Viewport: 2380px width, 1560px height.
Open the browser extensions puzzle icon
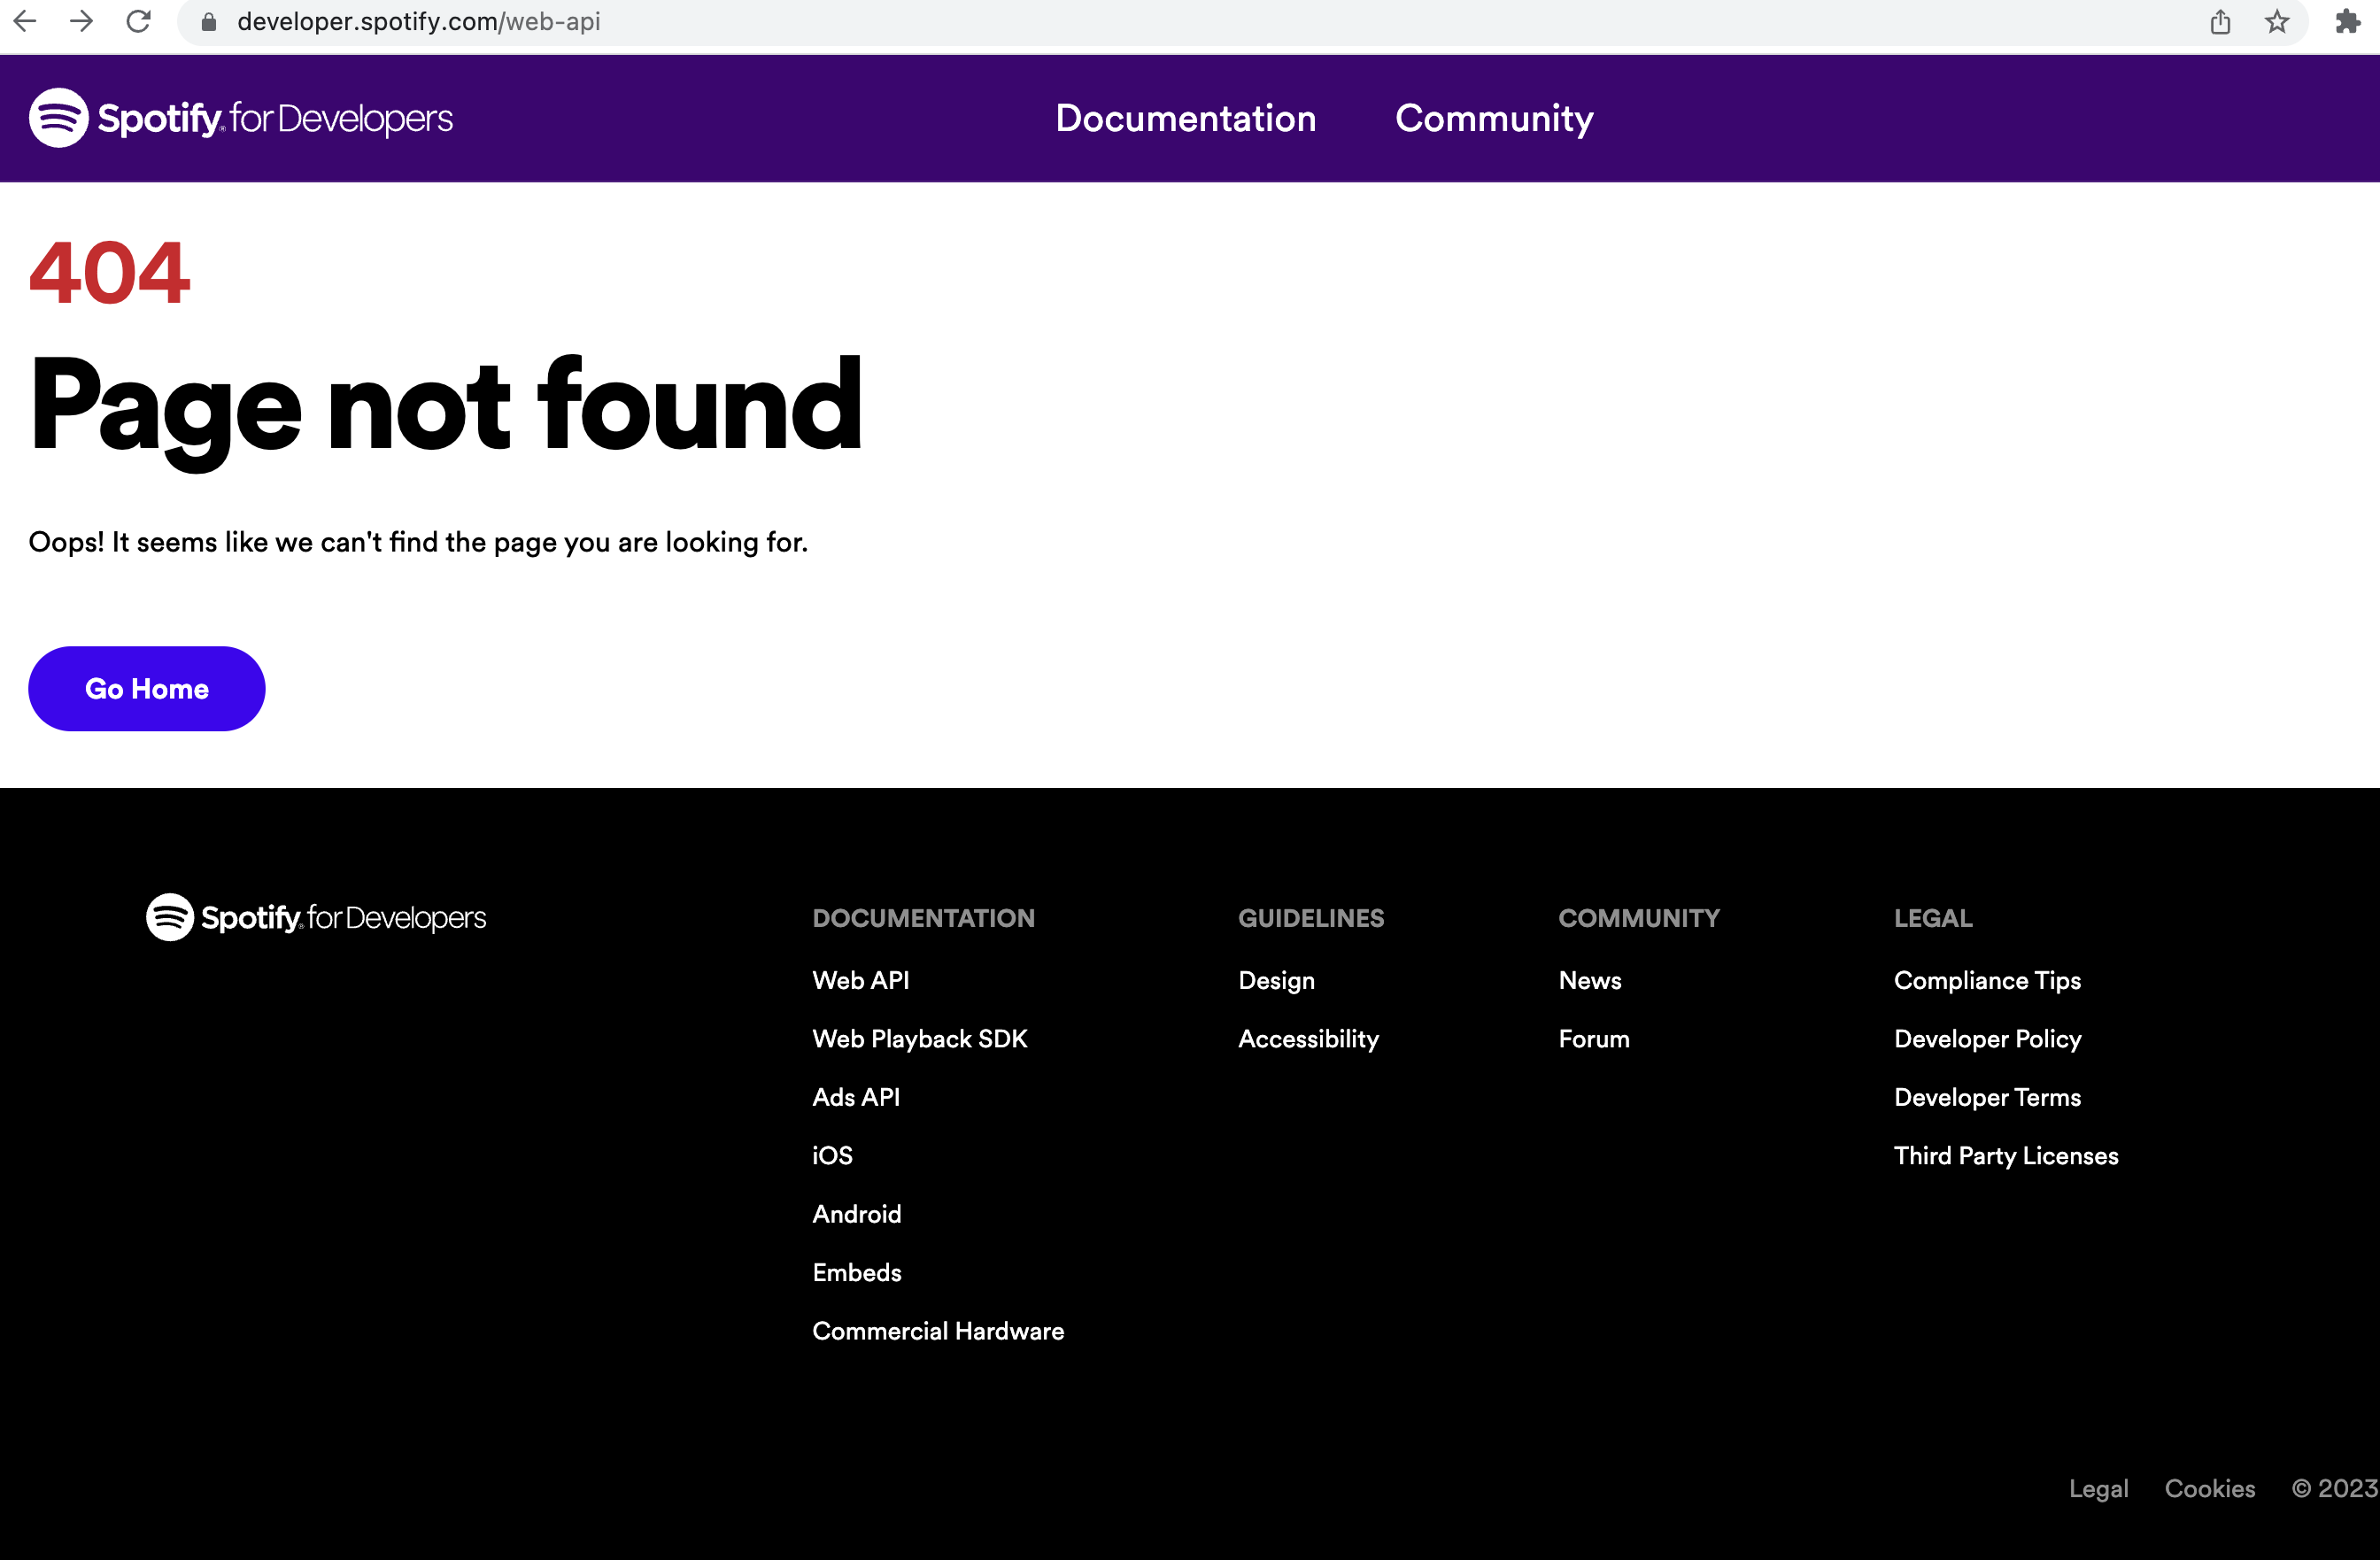pos(2346,21)
